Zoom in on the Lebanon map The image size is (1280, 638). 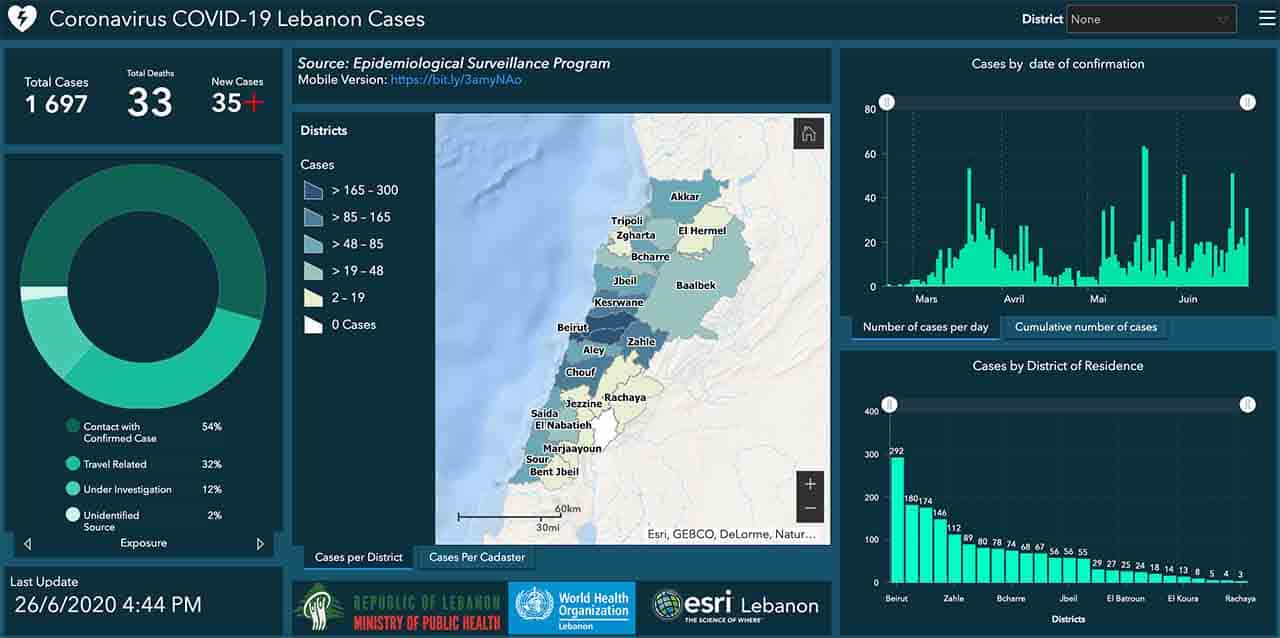tap(810, 484)
